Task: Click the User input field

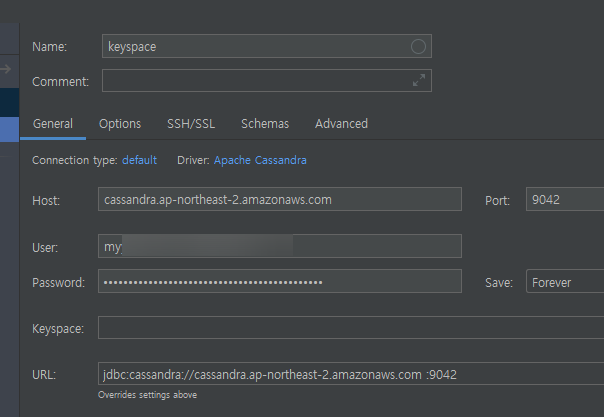Action: tap(280, 246)
